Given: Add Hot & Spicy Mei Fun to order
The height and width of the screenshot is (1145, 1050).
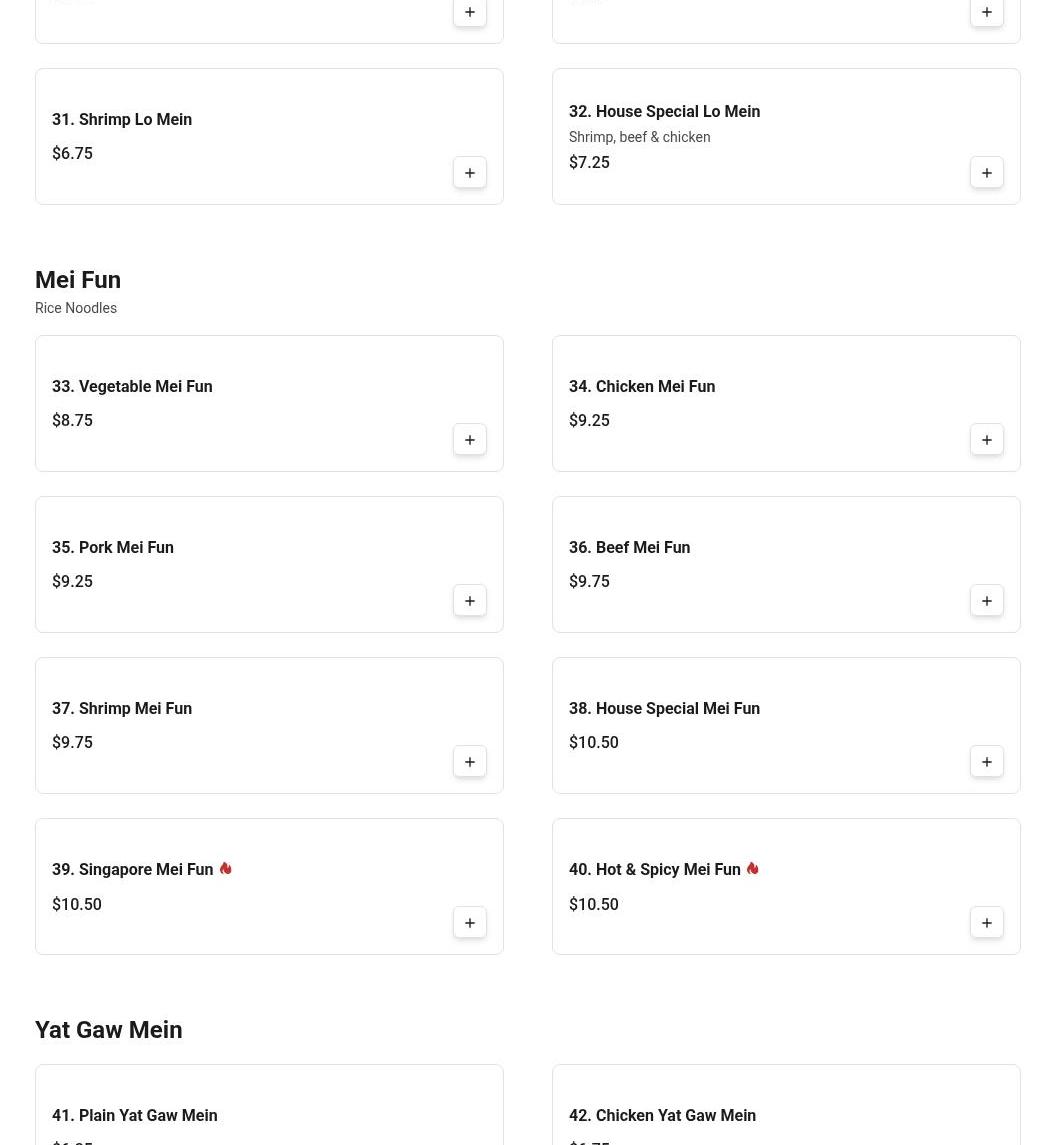Looking at the screenshot, I should pyautogui.click(x=987, y=923).
